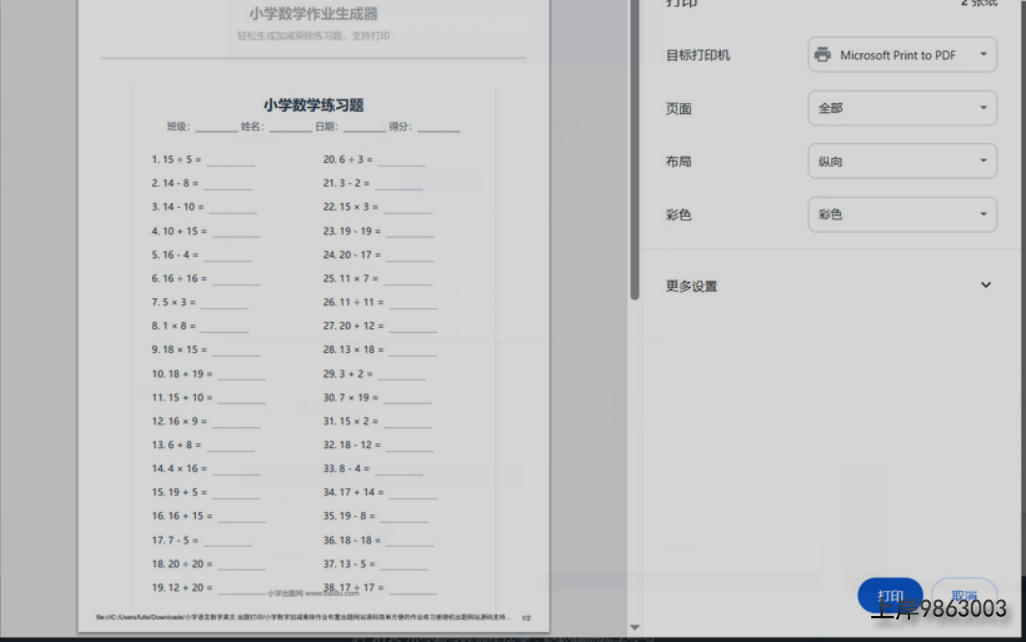The height and width of the screenshot is (642, 1026).
Task: Open the 布局 dropdown showing 纵向
Action: click(901, 161)
